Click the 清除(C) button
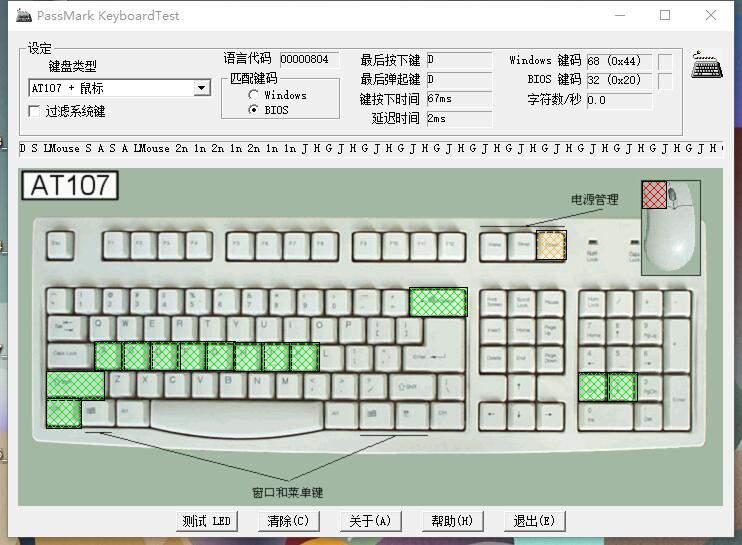 coord(288,521)
